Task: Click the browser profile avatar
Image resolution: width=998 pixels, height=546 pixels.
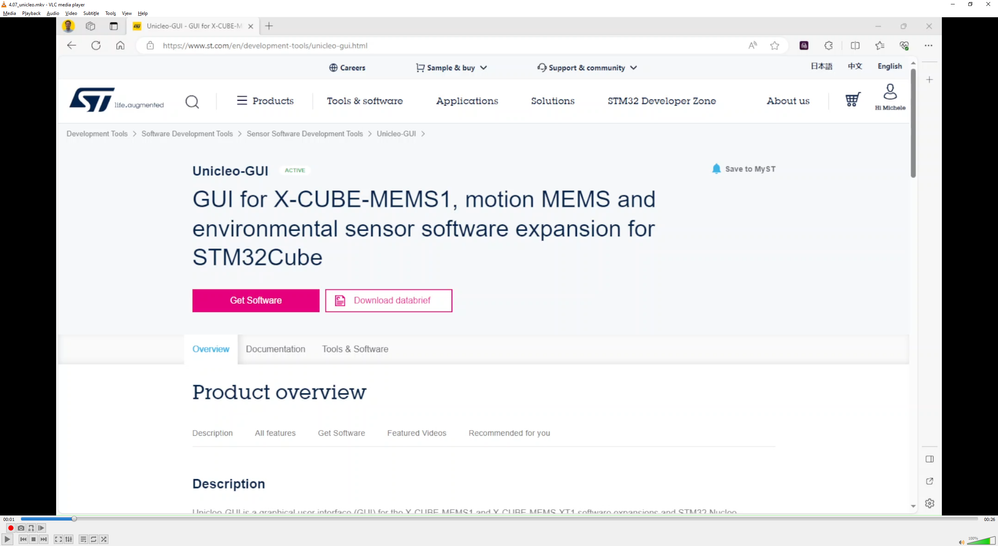Action: coord(68,26)
